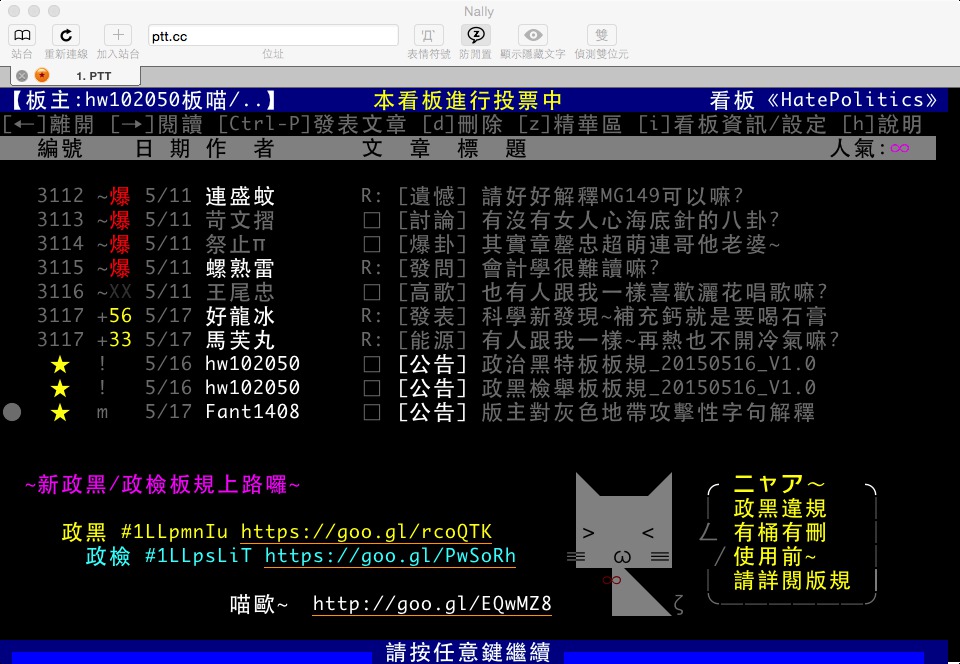Click post title 會計學很難讀嘛
Viewport: 960px width, 664px height.
(x=570, y=268)
